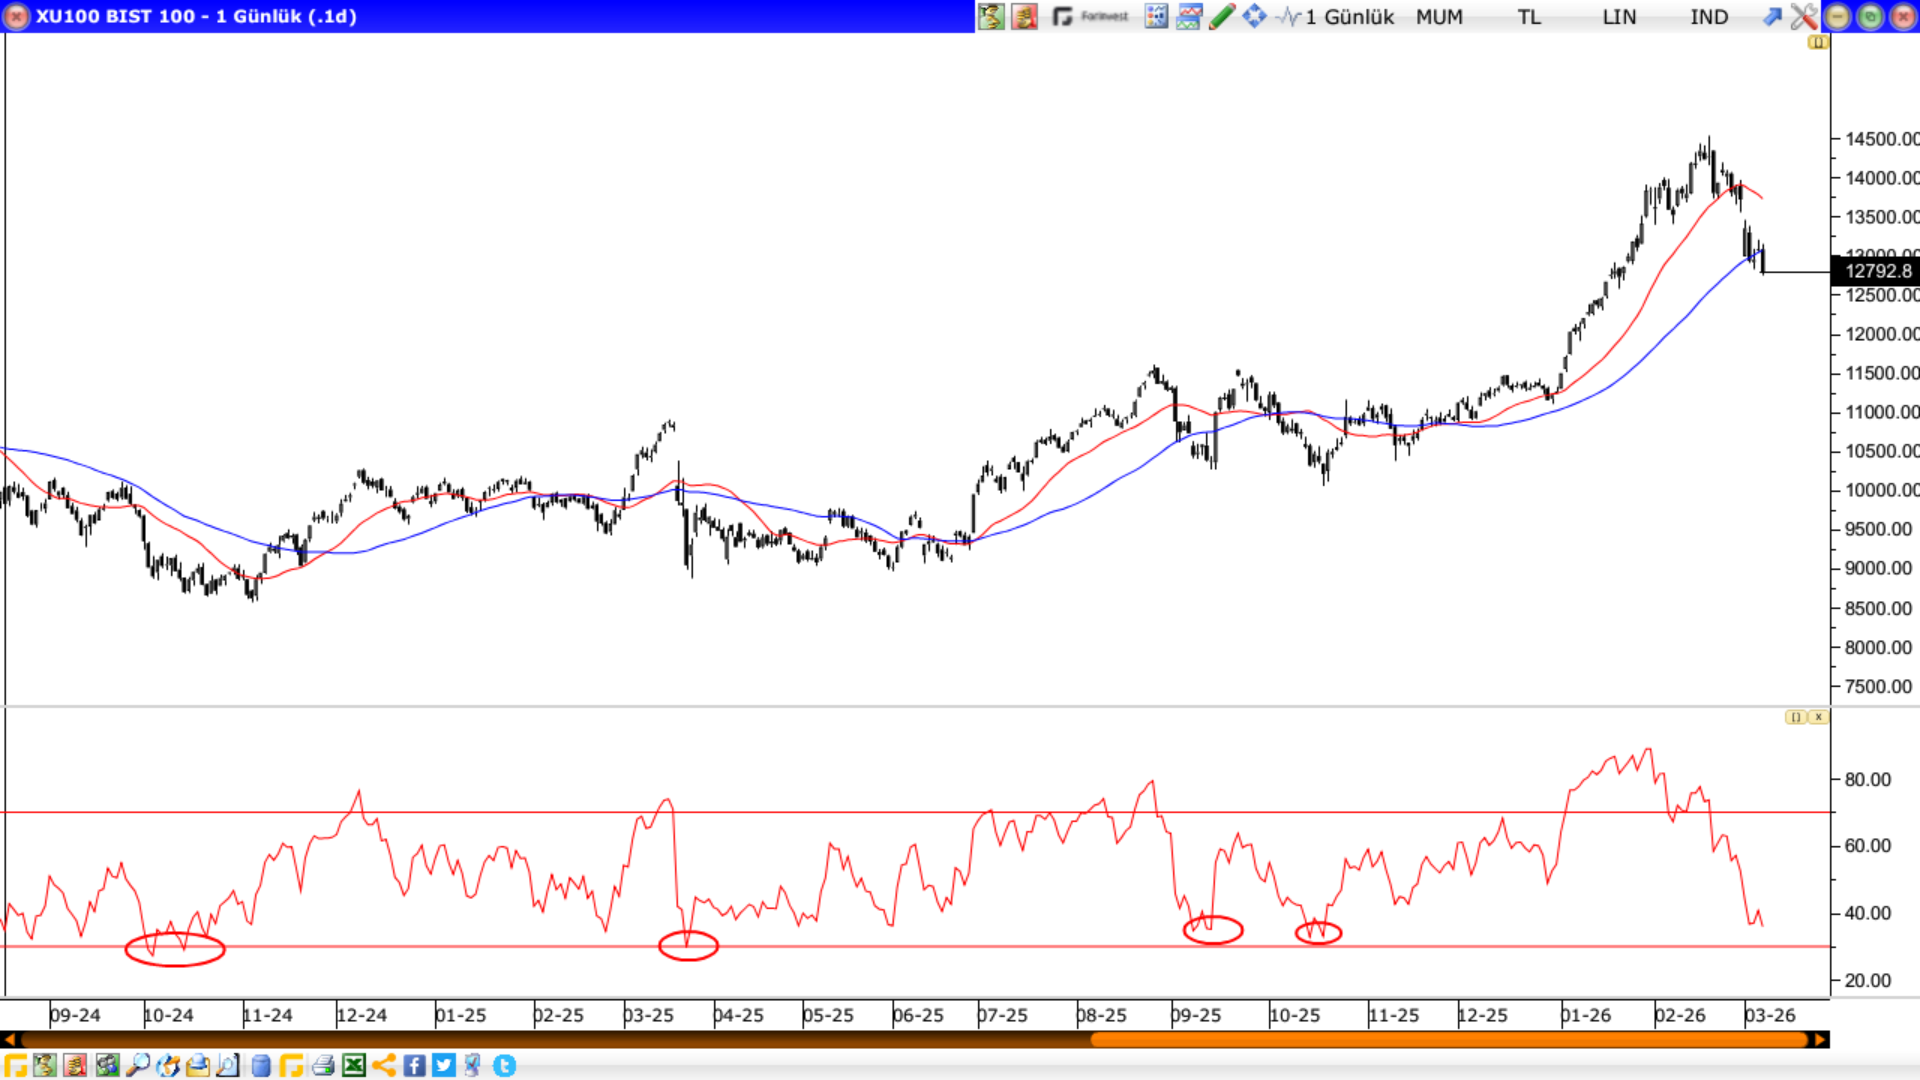
Task: Open the IND indicators menu
Action: [x=1708, y=17]
